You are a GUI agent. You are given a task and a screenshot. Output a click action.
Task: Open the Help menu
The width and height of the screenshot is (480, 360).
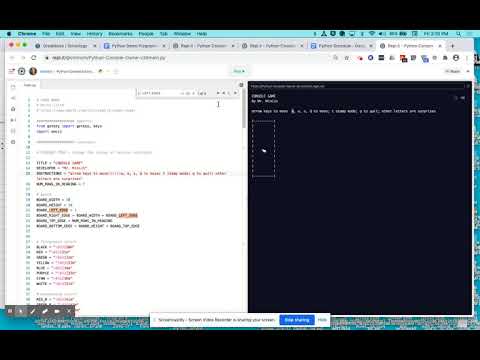click(202, 34)
